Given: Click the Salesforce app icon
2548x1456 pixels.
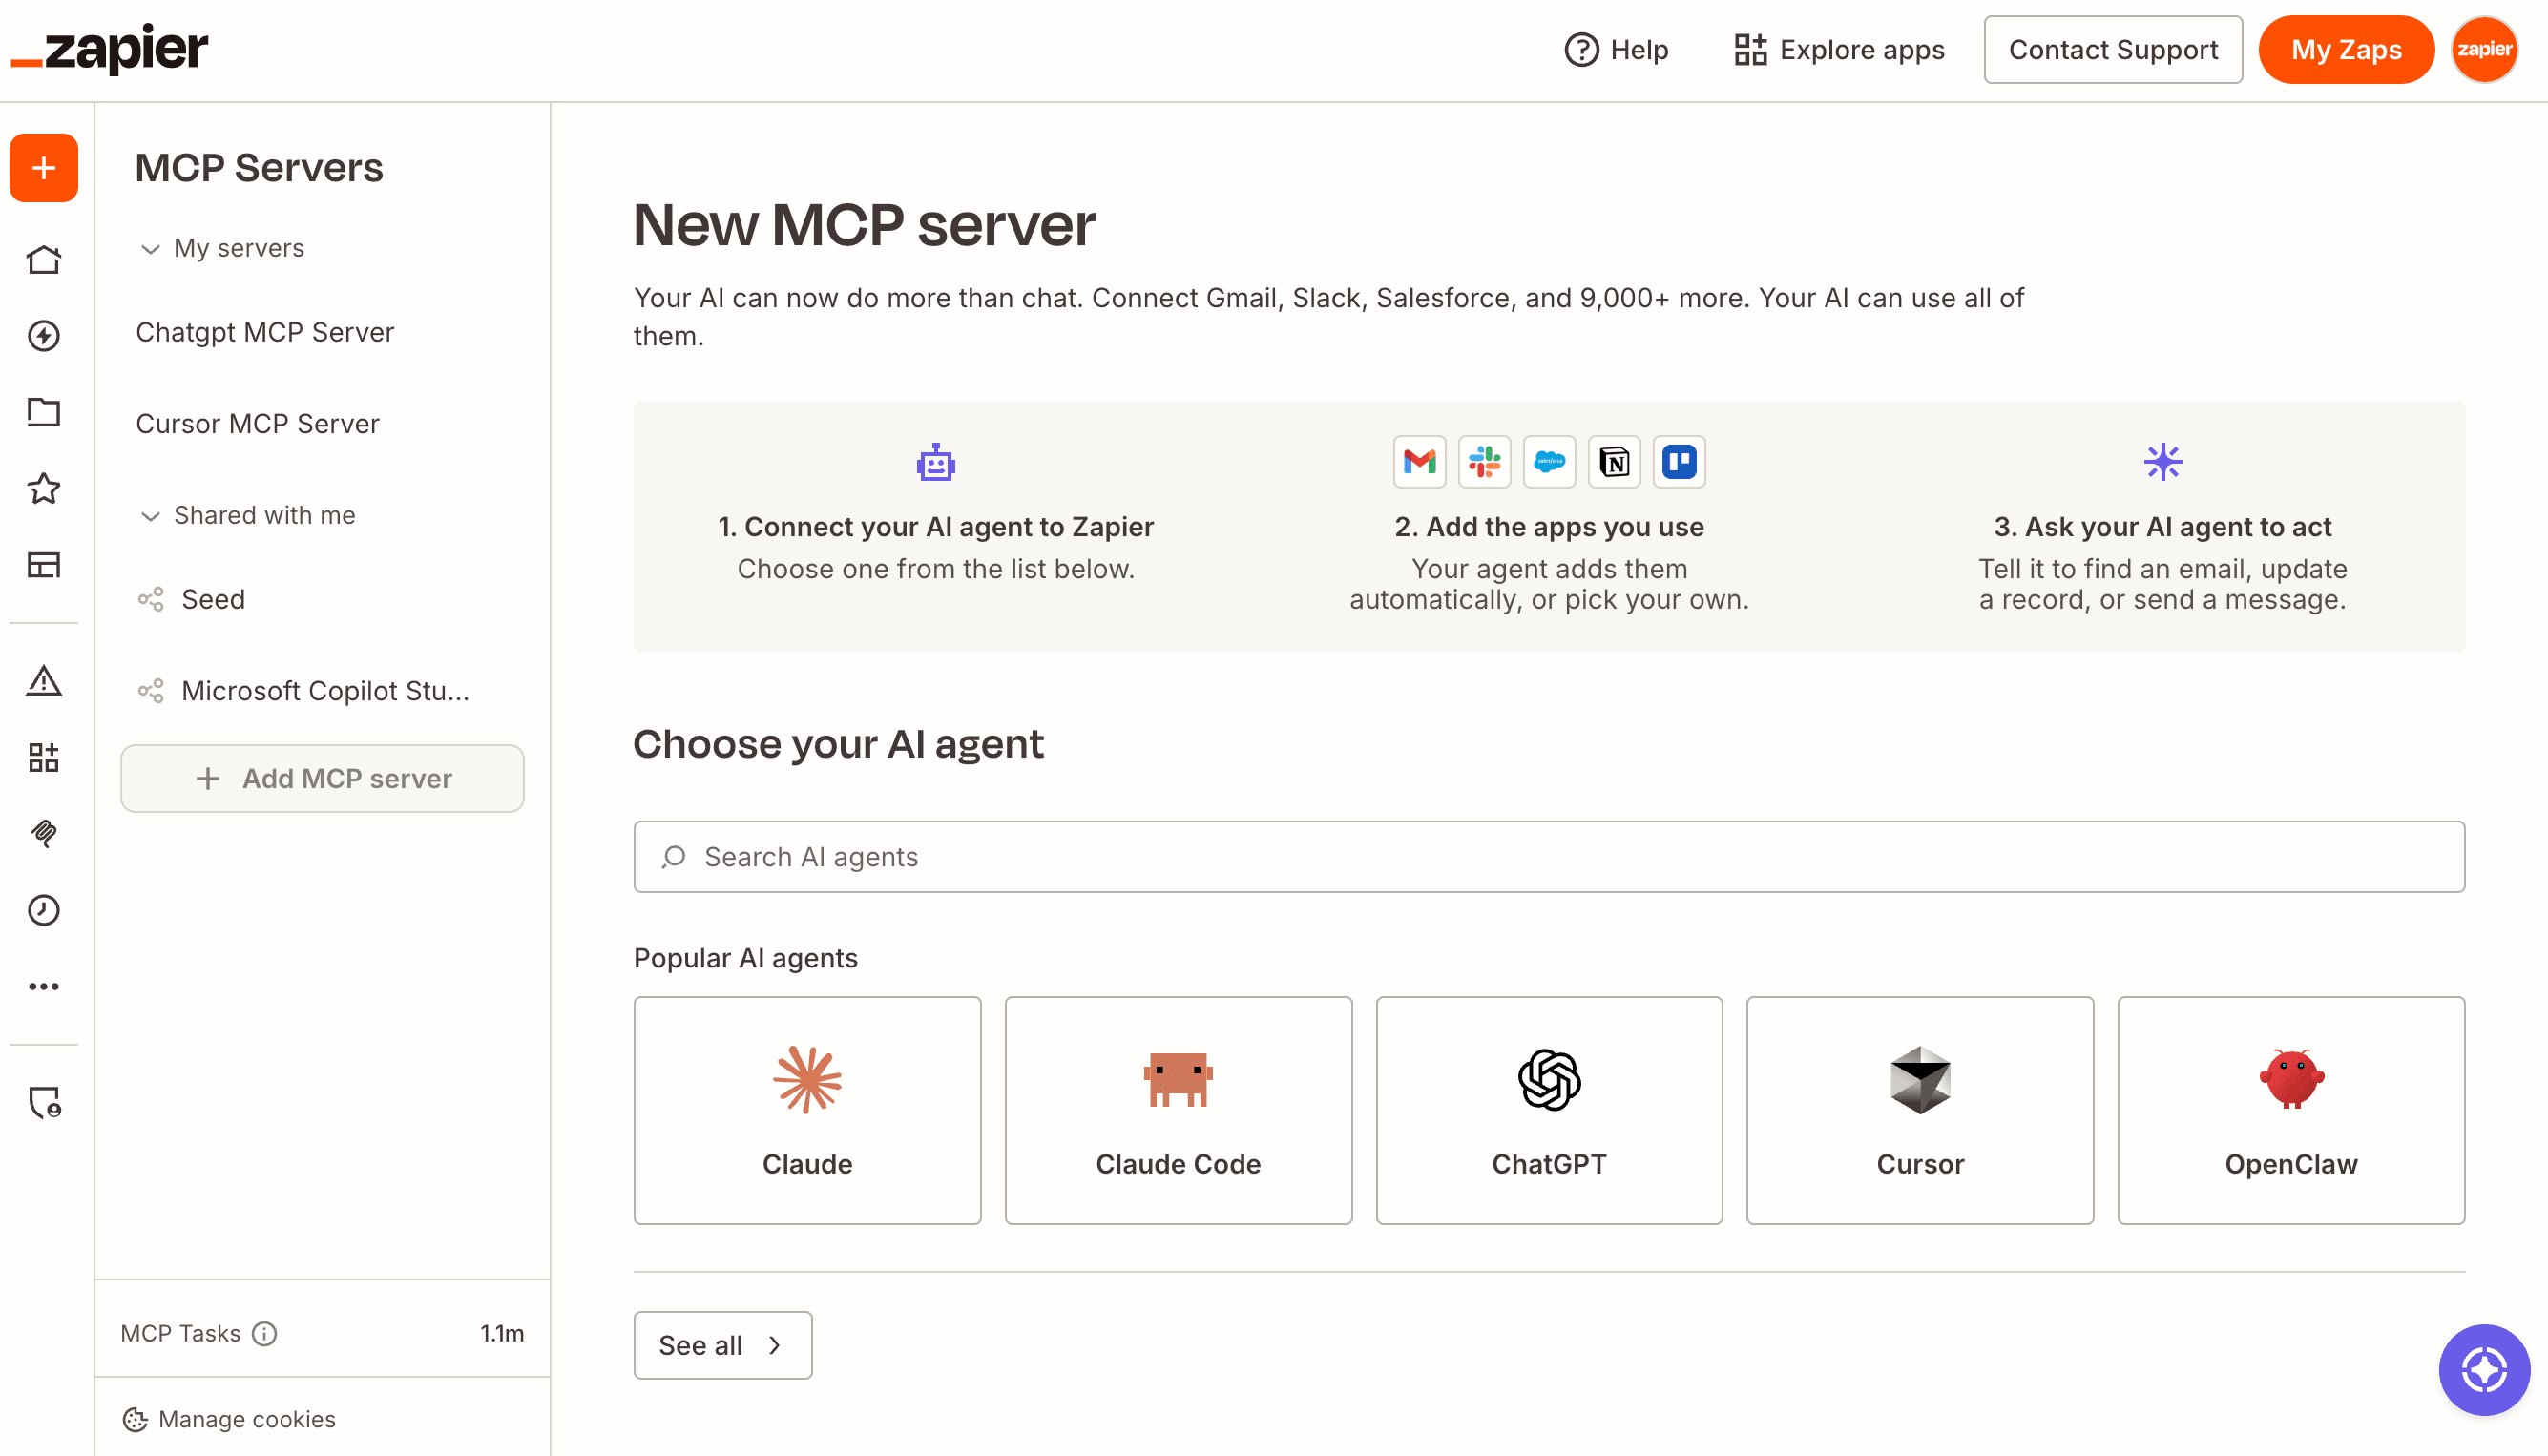Looking at the screenshot, I should point(1549,462).
